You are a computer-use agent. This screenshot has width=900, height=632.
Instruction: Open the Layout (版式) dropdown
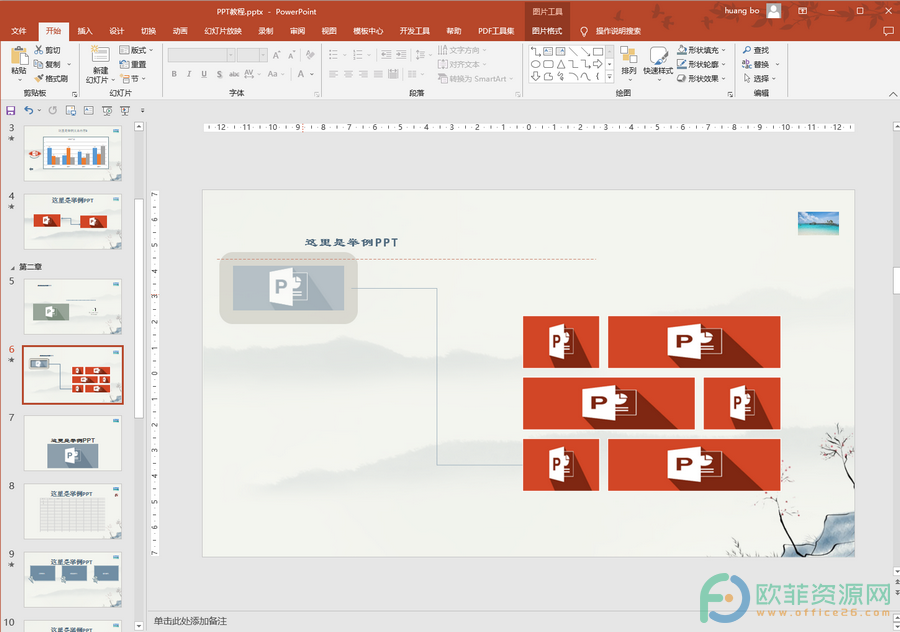137,50
